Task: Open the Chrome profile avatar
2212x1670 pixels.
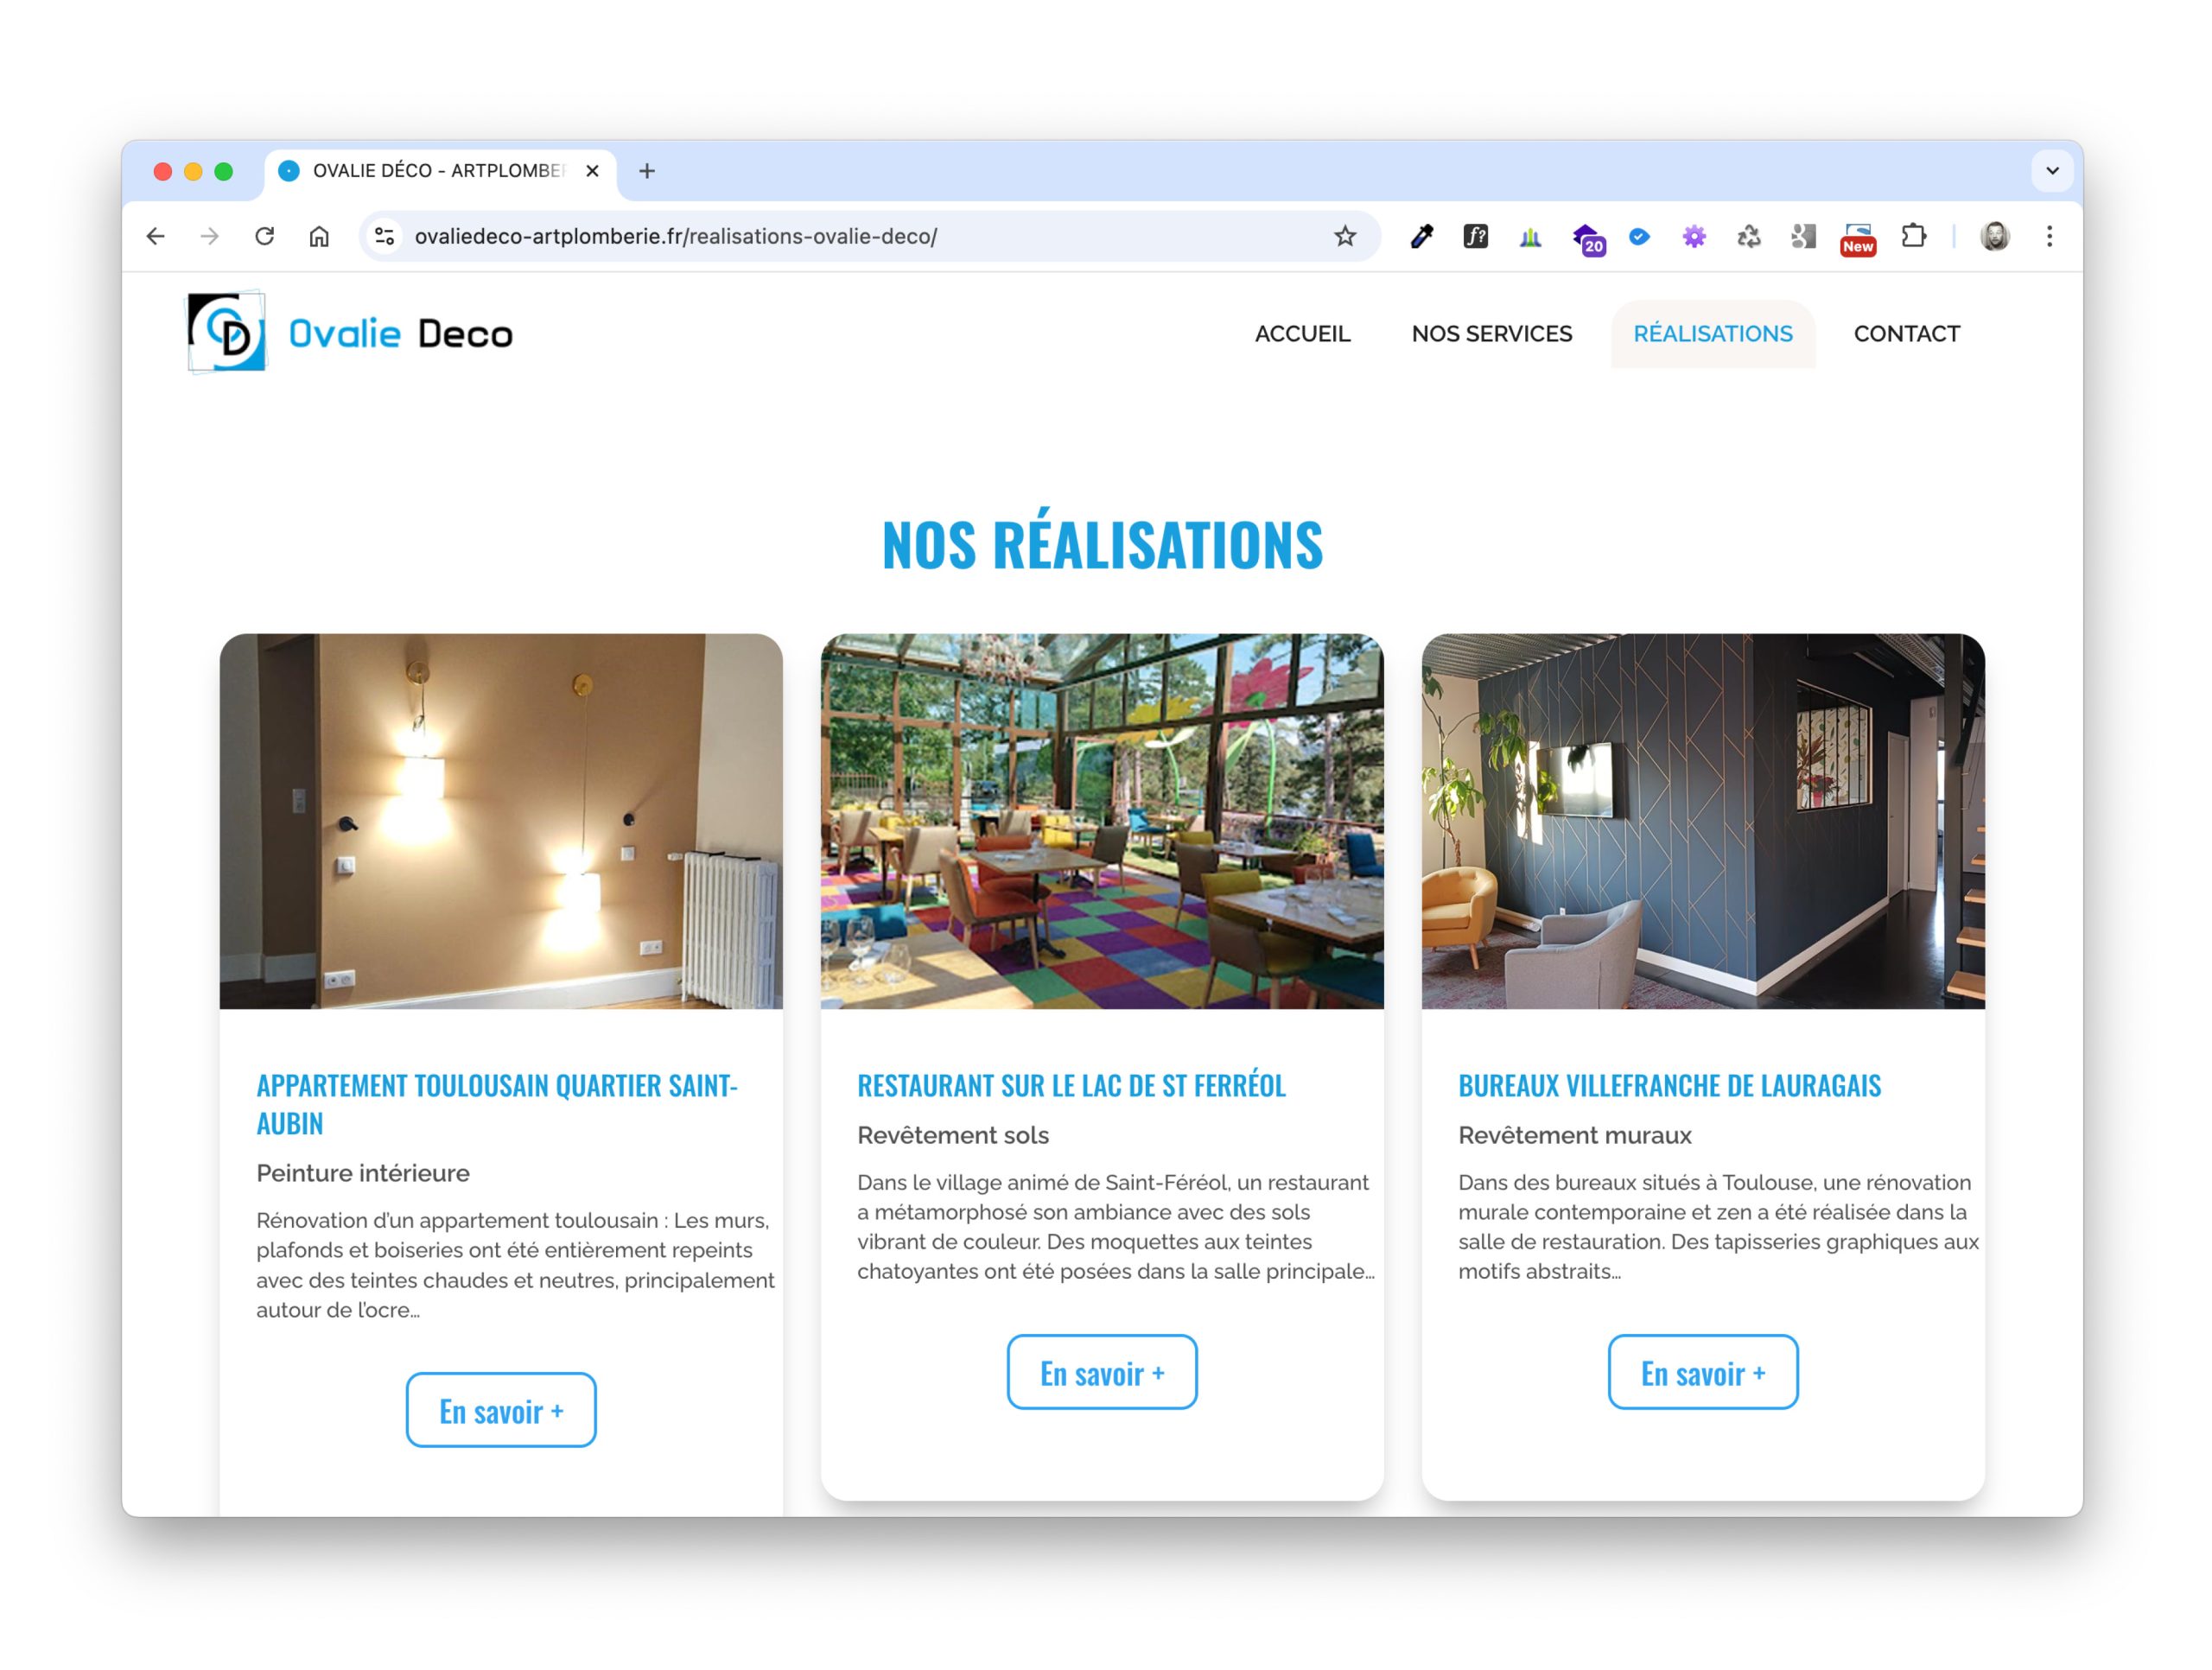Action: click(1995, 237)
